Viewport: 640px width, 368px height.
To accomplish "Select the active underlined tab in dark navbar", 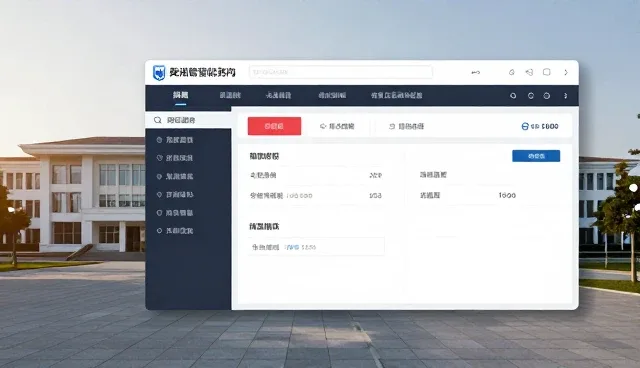I will [x=180, y=95].
